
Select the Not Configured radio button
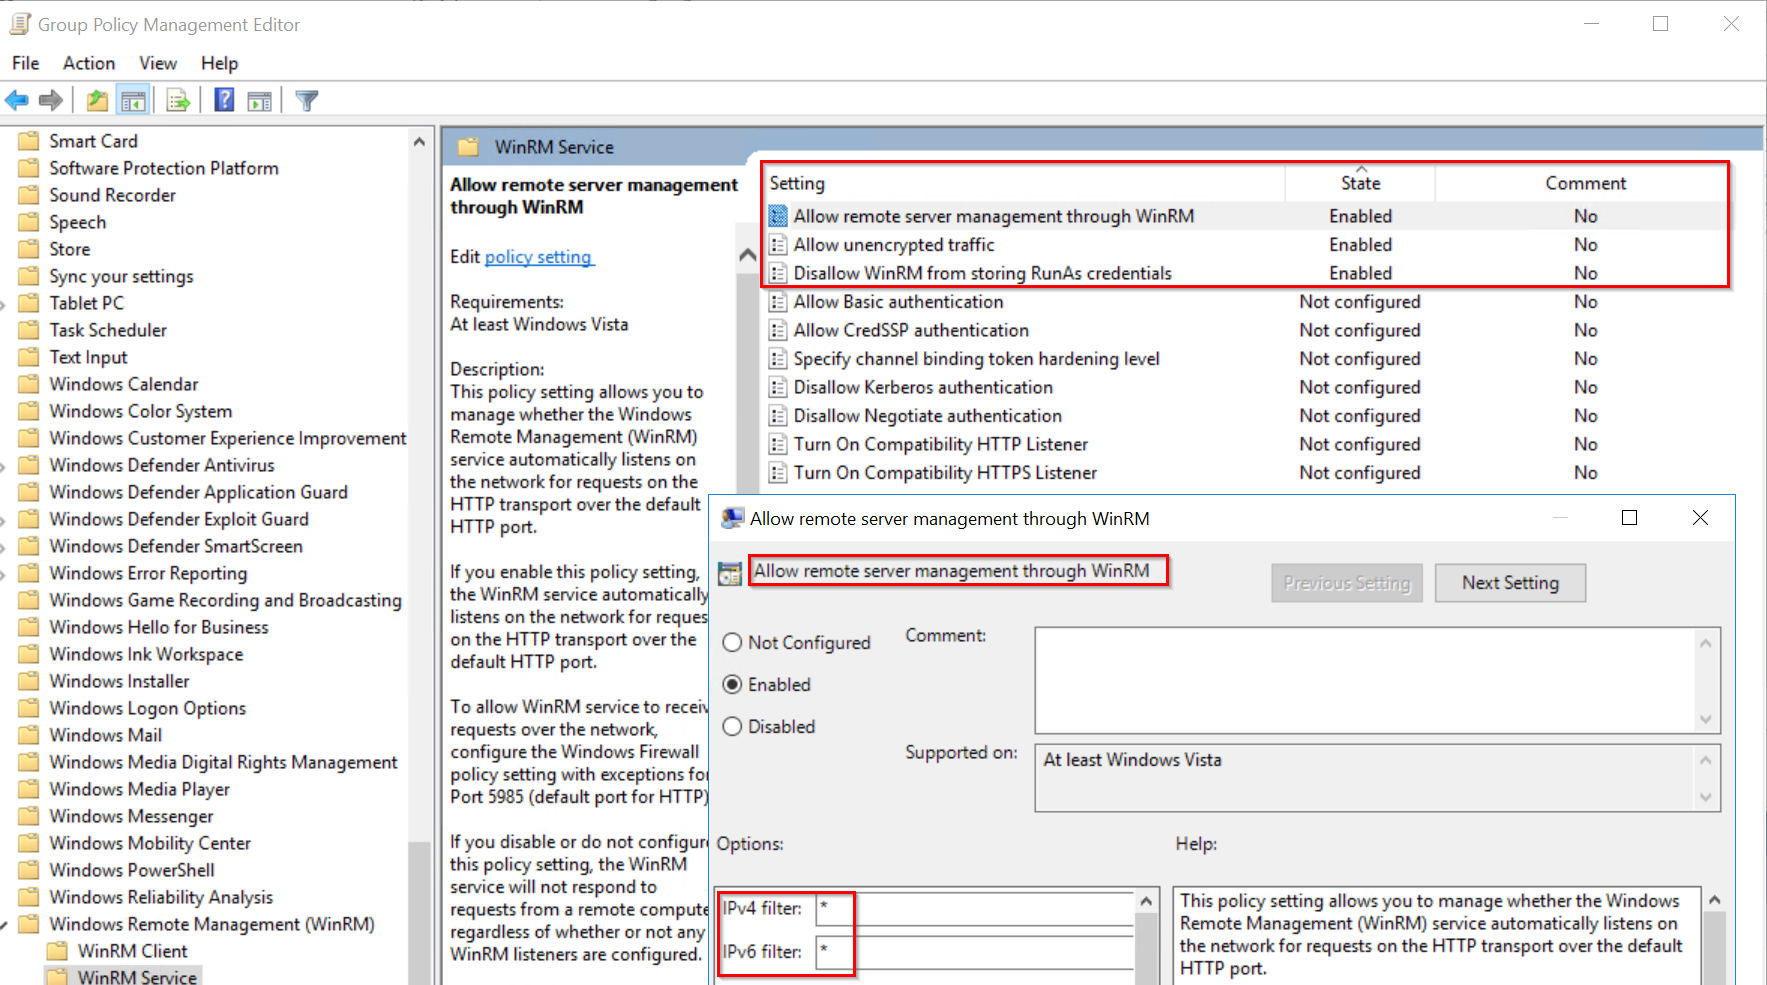point(732,643)
